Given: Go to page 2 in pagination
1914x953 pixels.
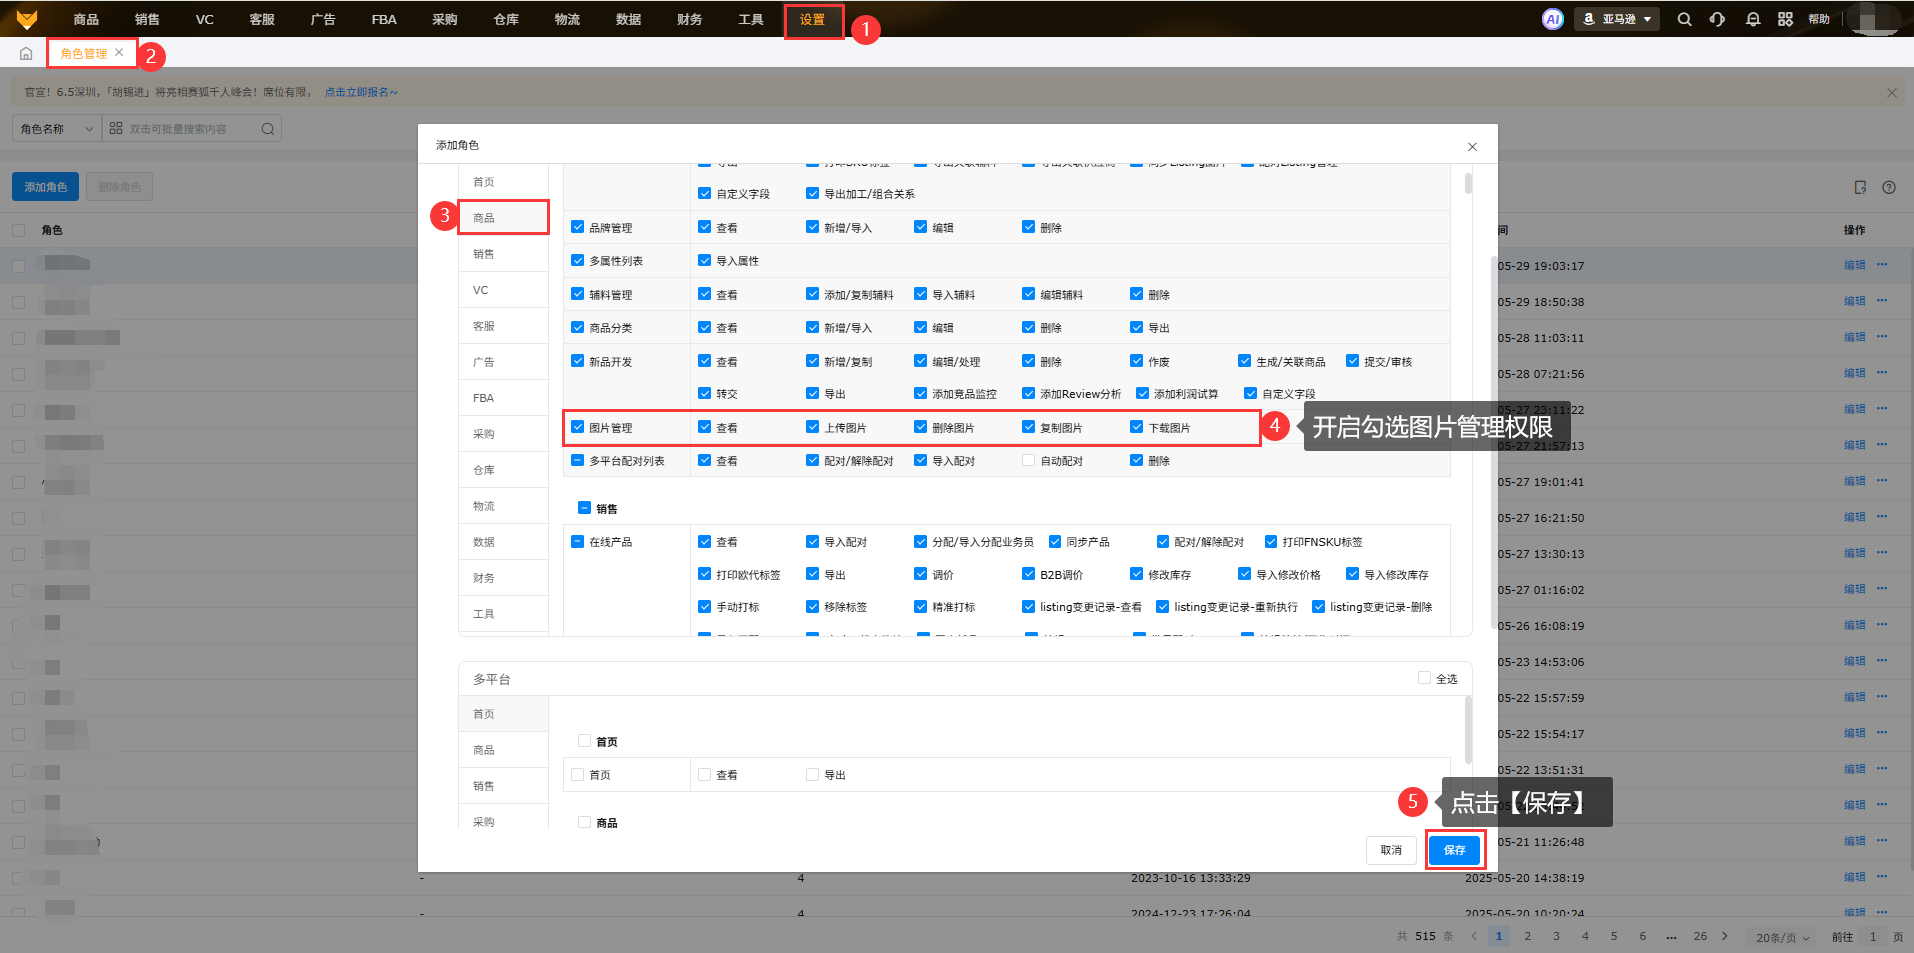Looking at the screenshot, I should (1527, 937).
